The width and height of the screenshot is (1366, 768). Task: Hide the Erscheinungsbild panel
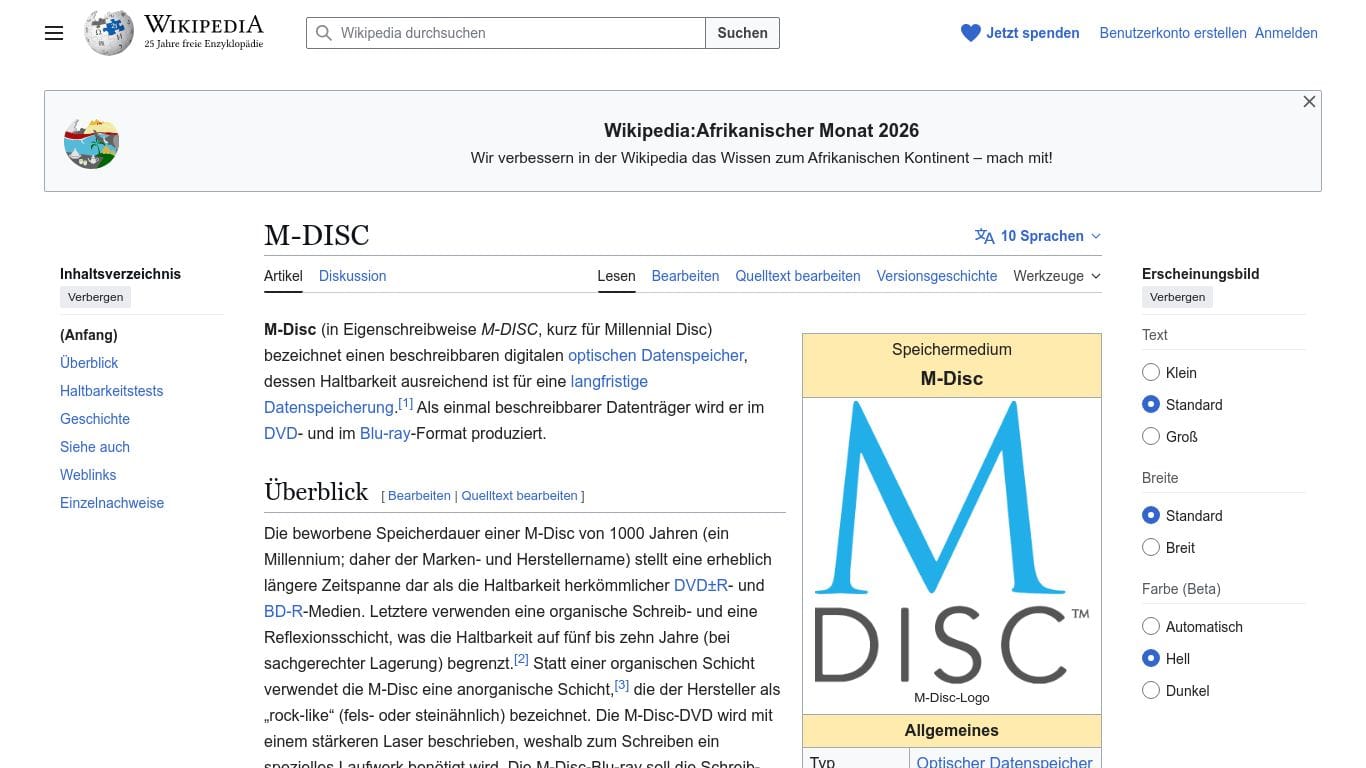(x=1178, y=297)
